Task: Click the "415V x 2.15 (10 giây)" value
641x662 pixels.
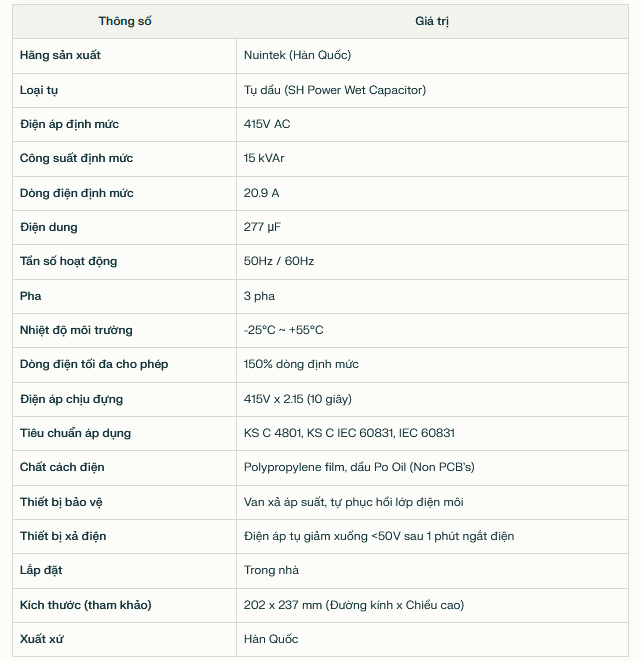Action: click(297, 399)
